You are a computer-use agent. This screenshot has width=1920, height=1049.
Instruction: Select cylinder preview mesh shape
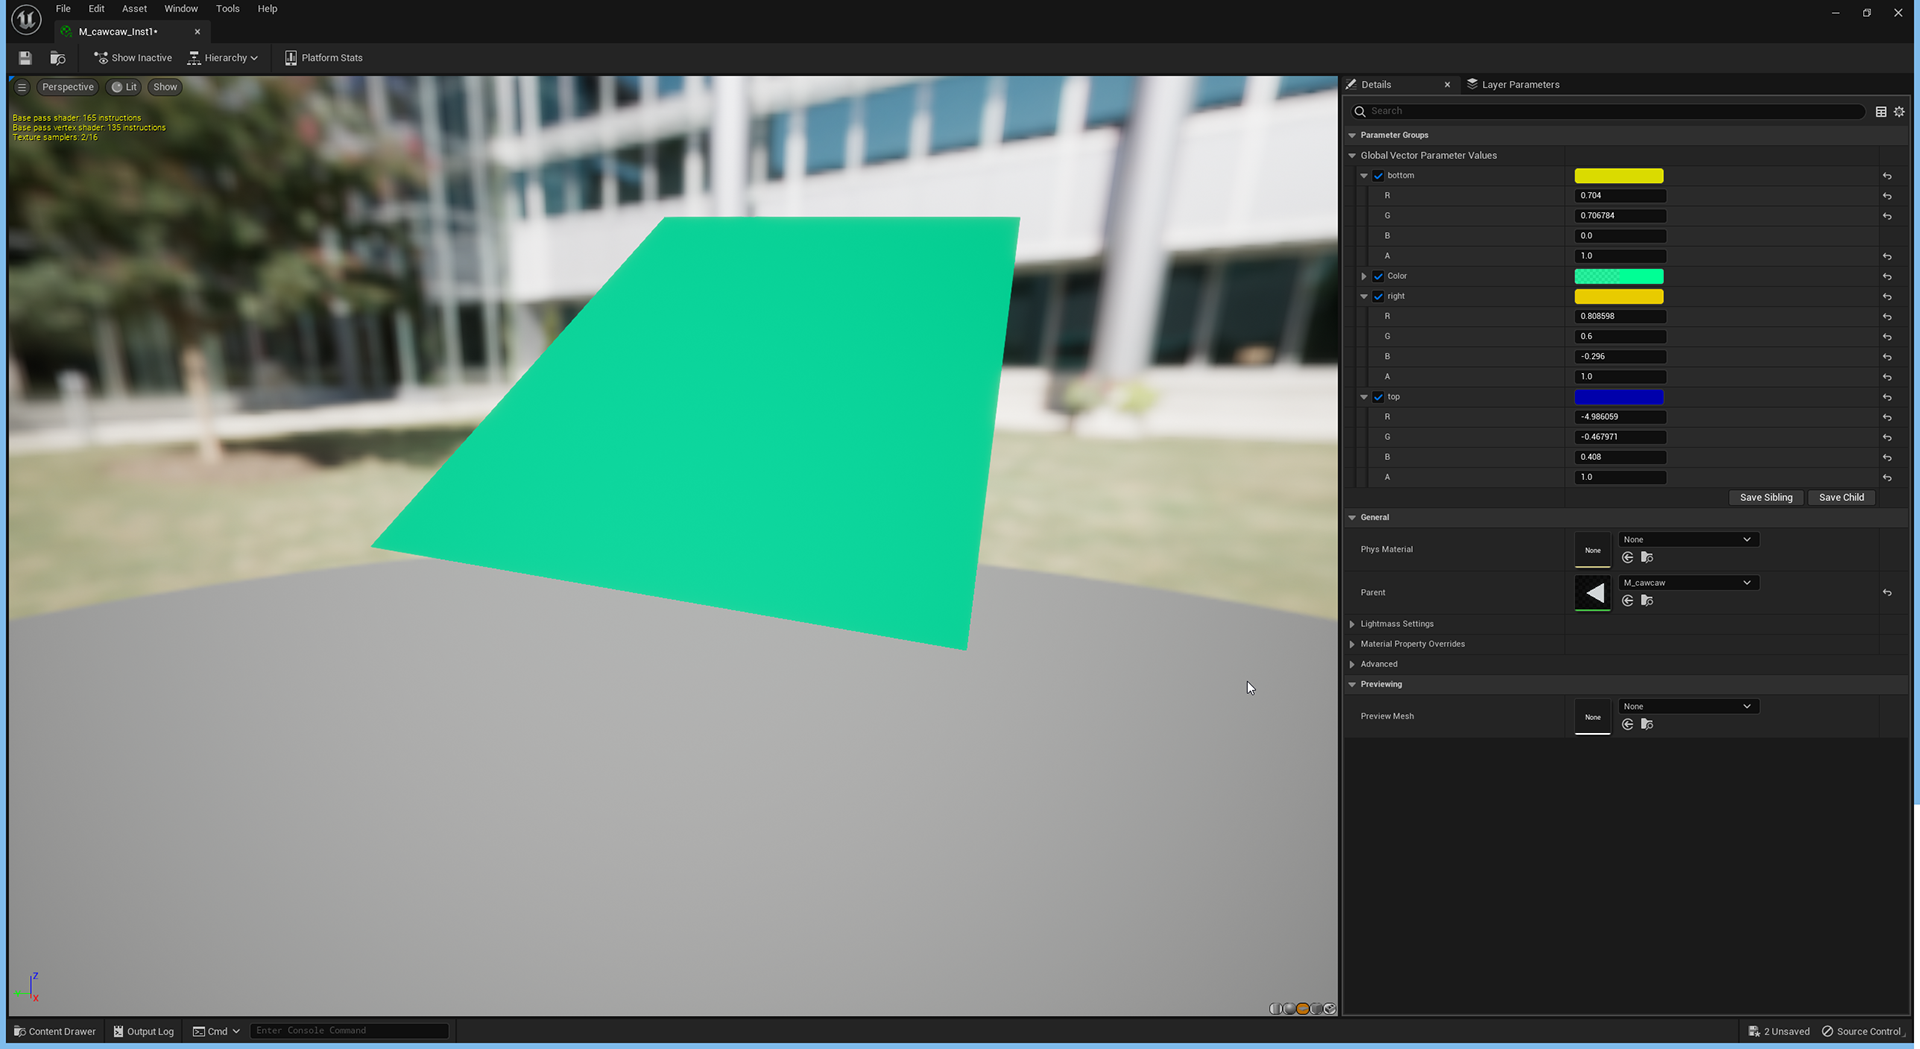click(x=1276, y=1009)
